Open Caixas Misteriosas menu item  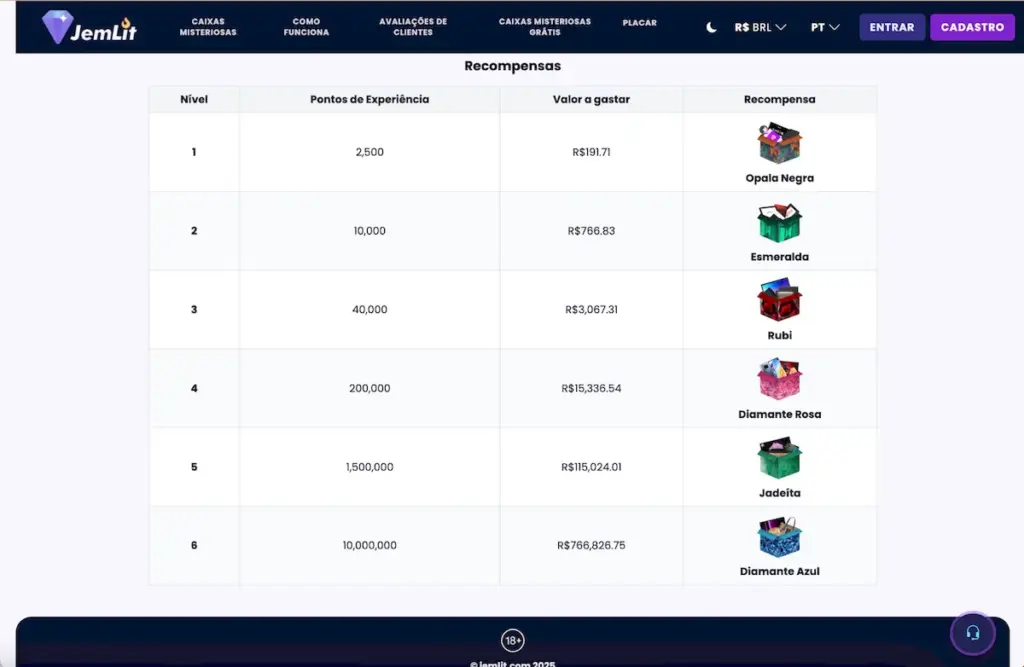click(208, 27)
